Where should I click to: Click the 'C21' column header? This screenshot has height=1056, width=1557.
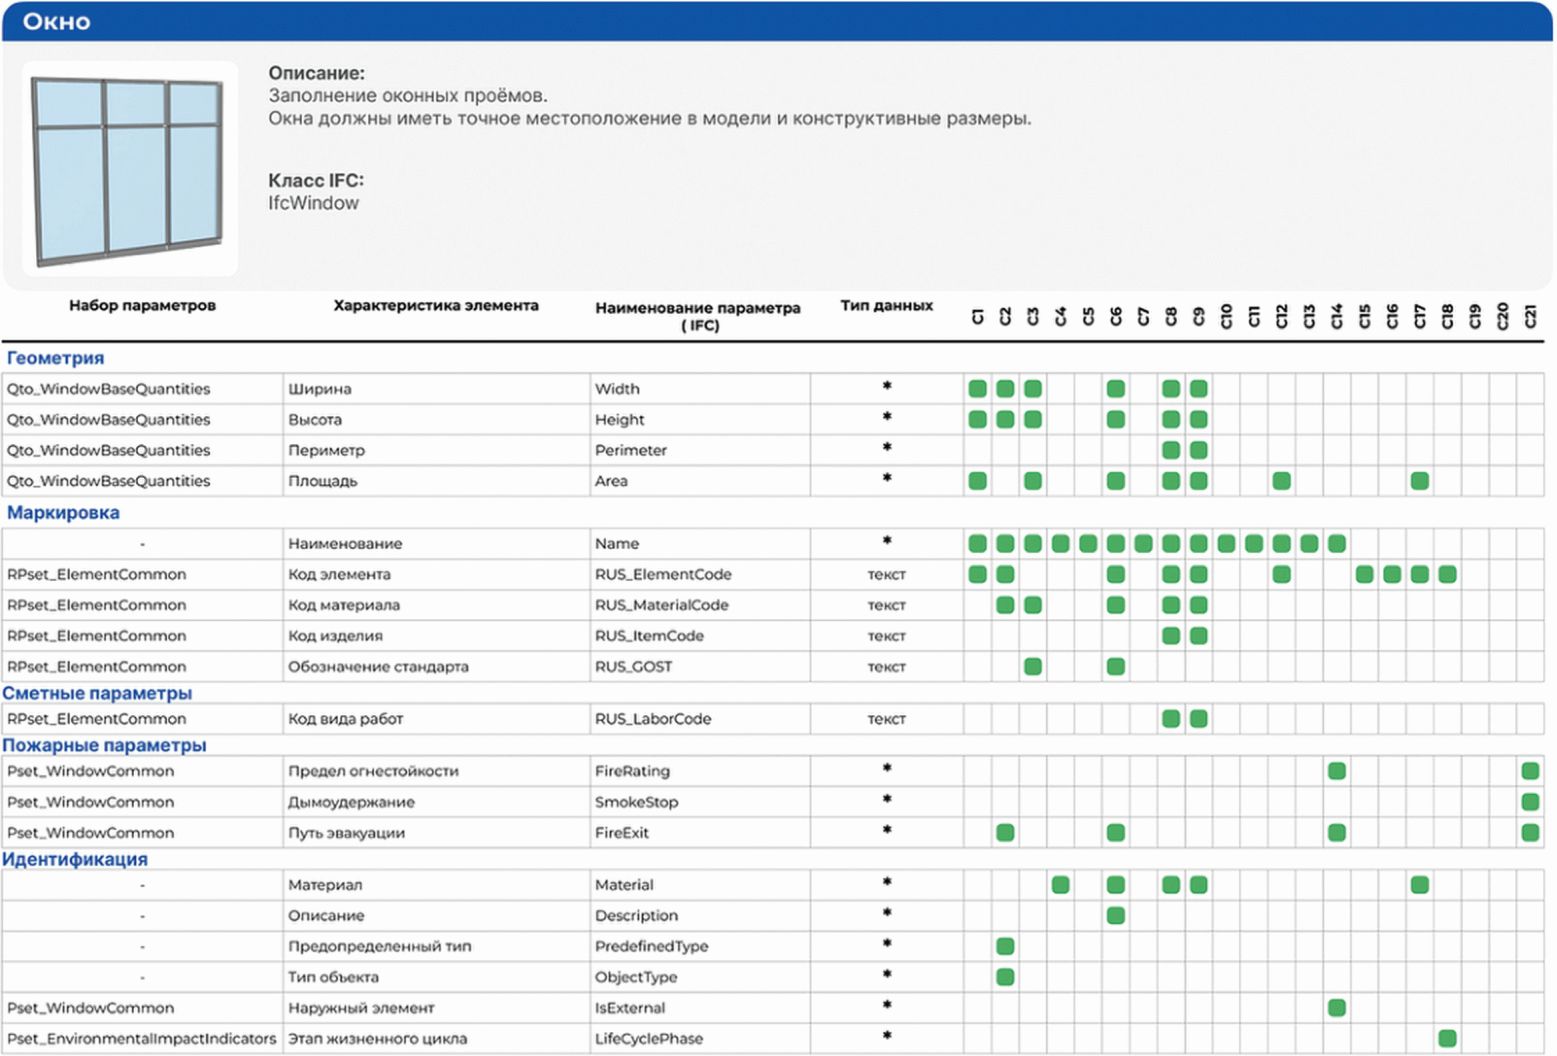coord(1530,316)
